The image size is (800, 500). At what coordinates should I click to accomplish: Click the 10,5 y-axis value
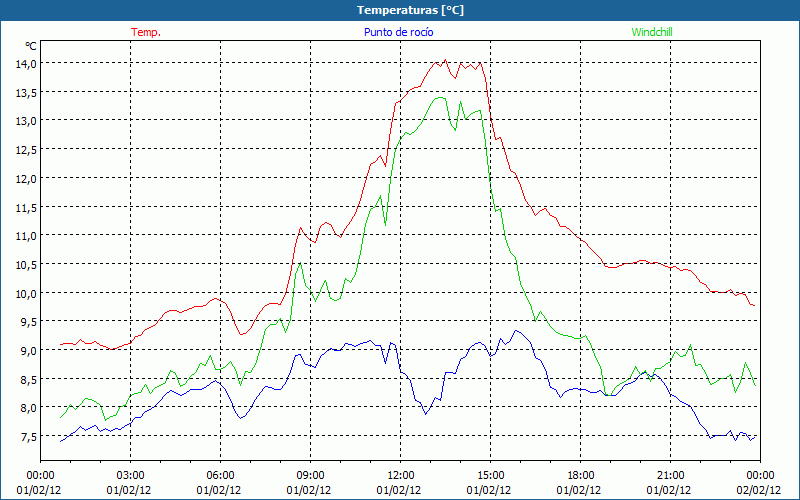coord(26,264)
